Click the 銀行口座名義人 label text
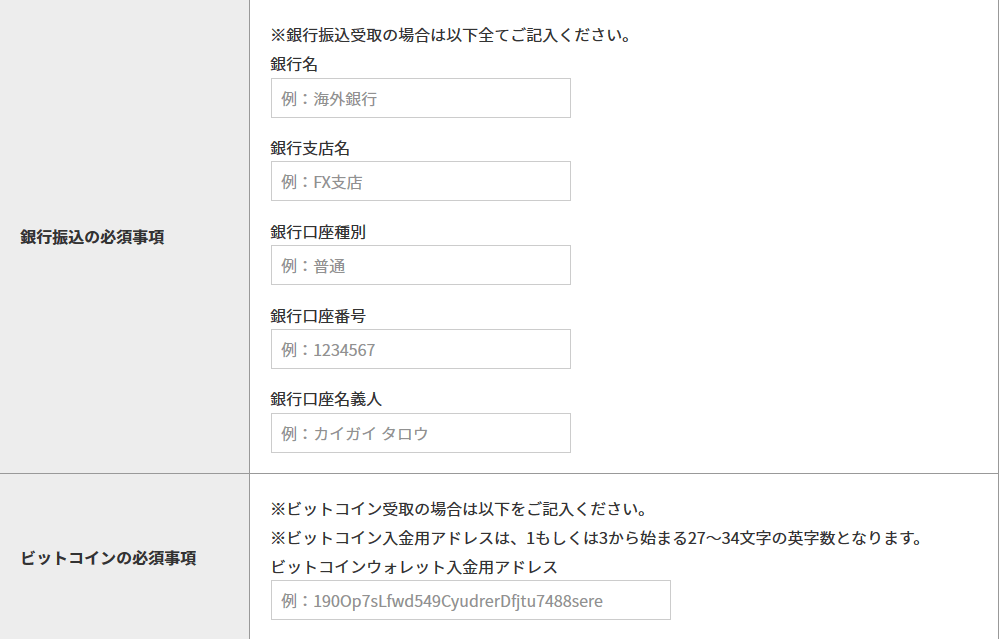 point(326,399)
